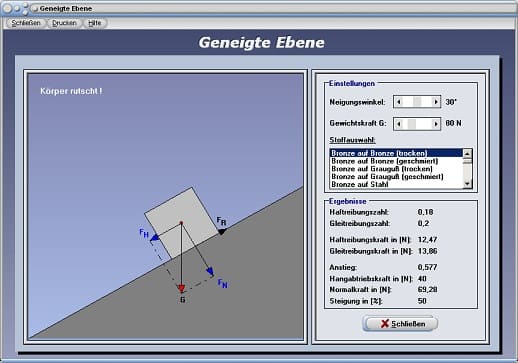Select Bronze auf Stahl in list
This screenshot has width=518, height=363.
[x=396, y=184]
